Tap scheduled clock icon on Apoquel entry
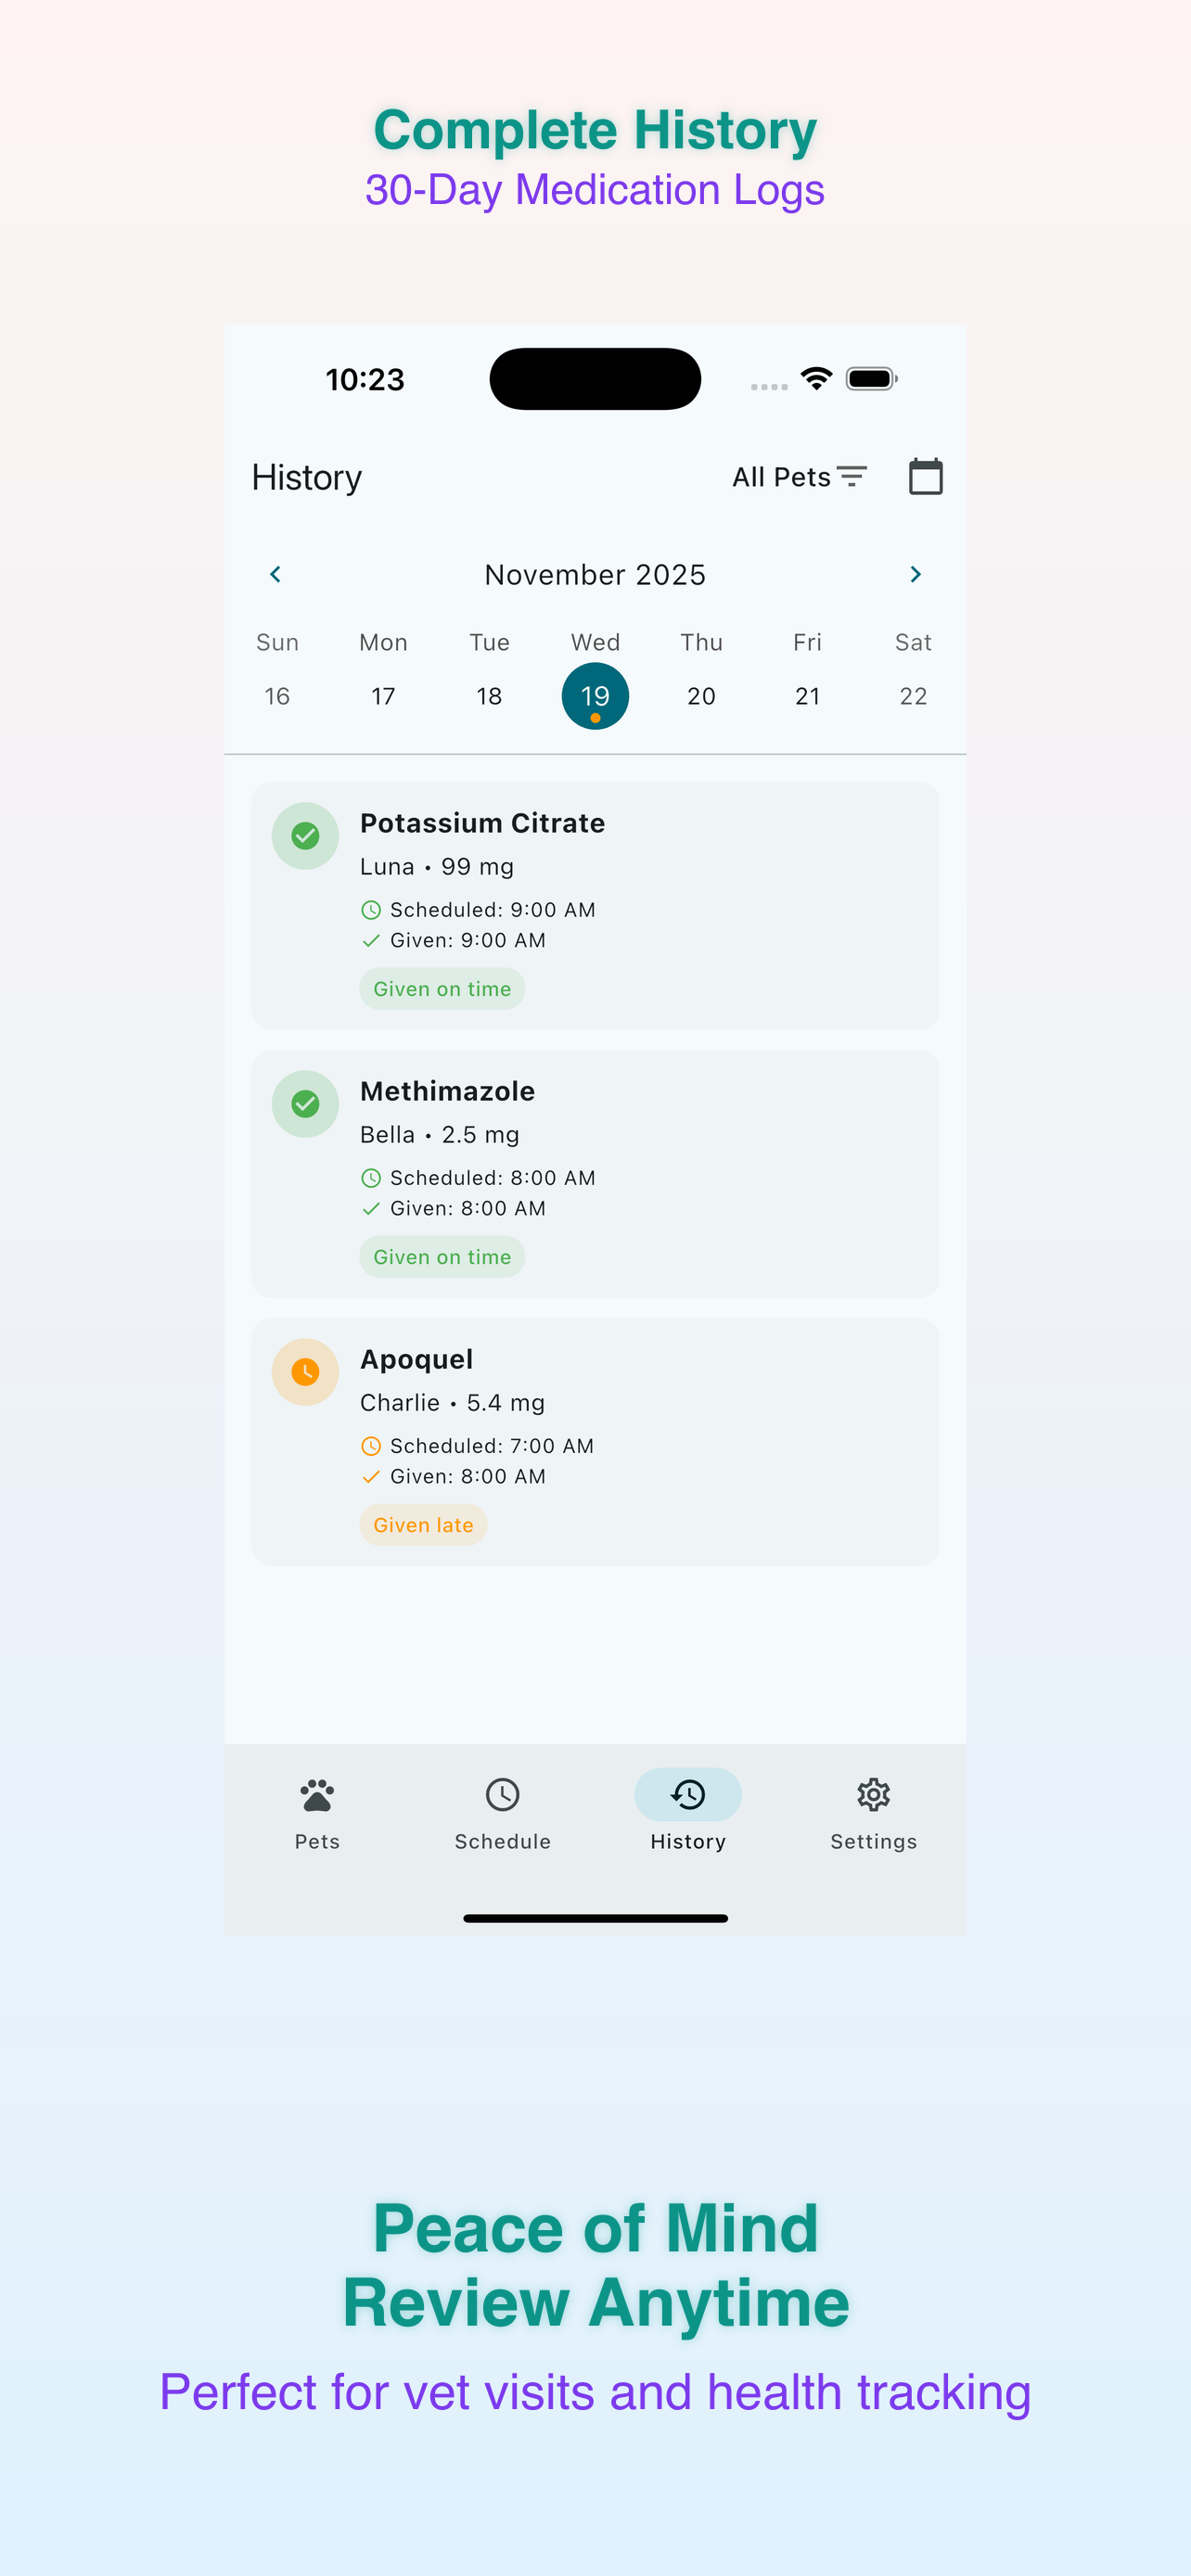Image resolution: width=1191 pixels, height=2576 pixels. pyautogui.click(x=371, y=1446)
